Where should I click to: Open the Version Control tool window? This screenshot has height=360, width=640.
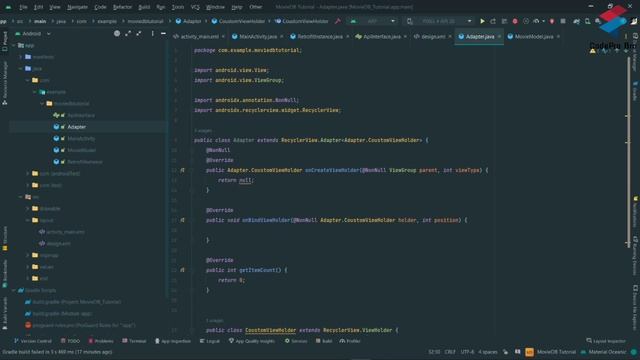coord(33,341)
